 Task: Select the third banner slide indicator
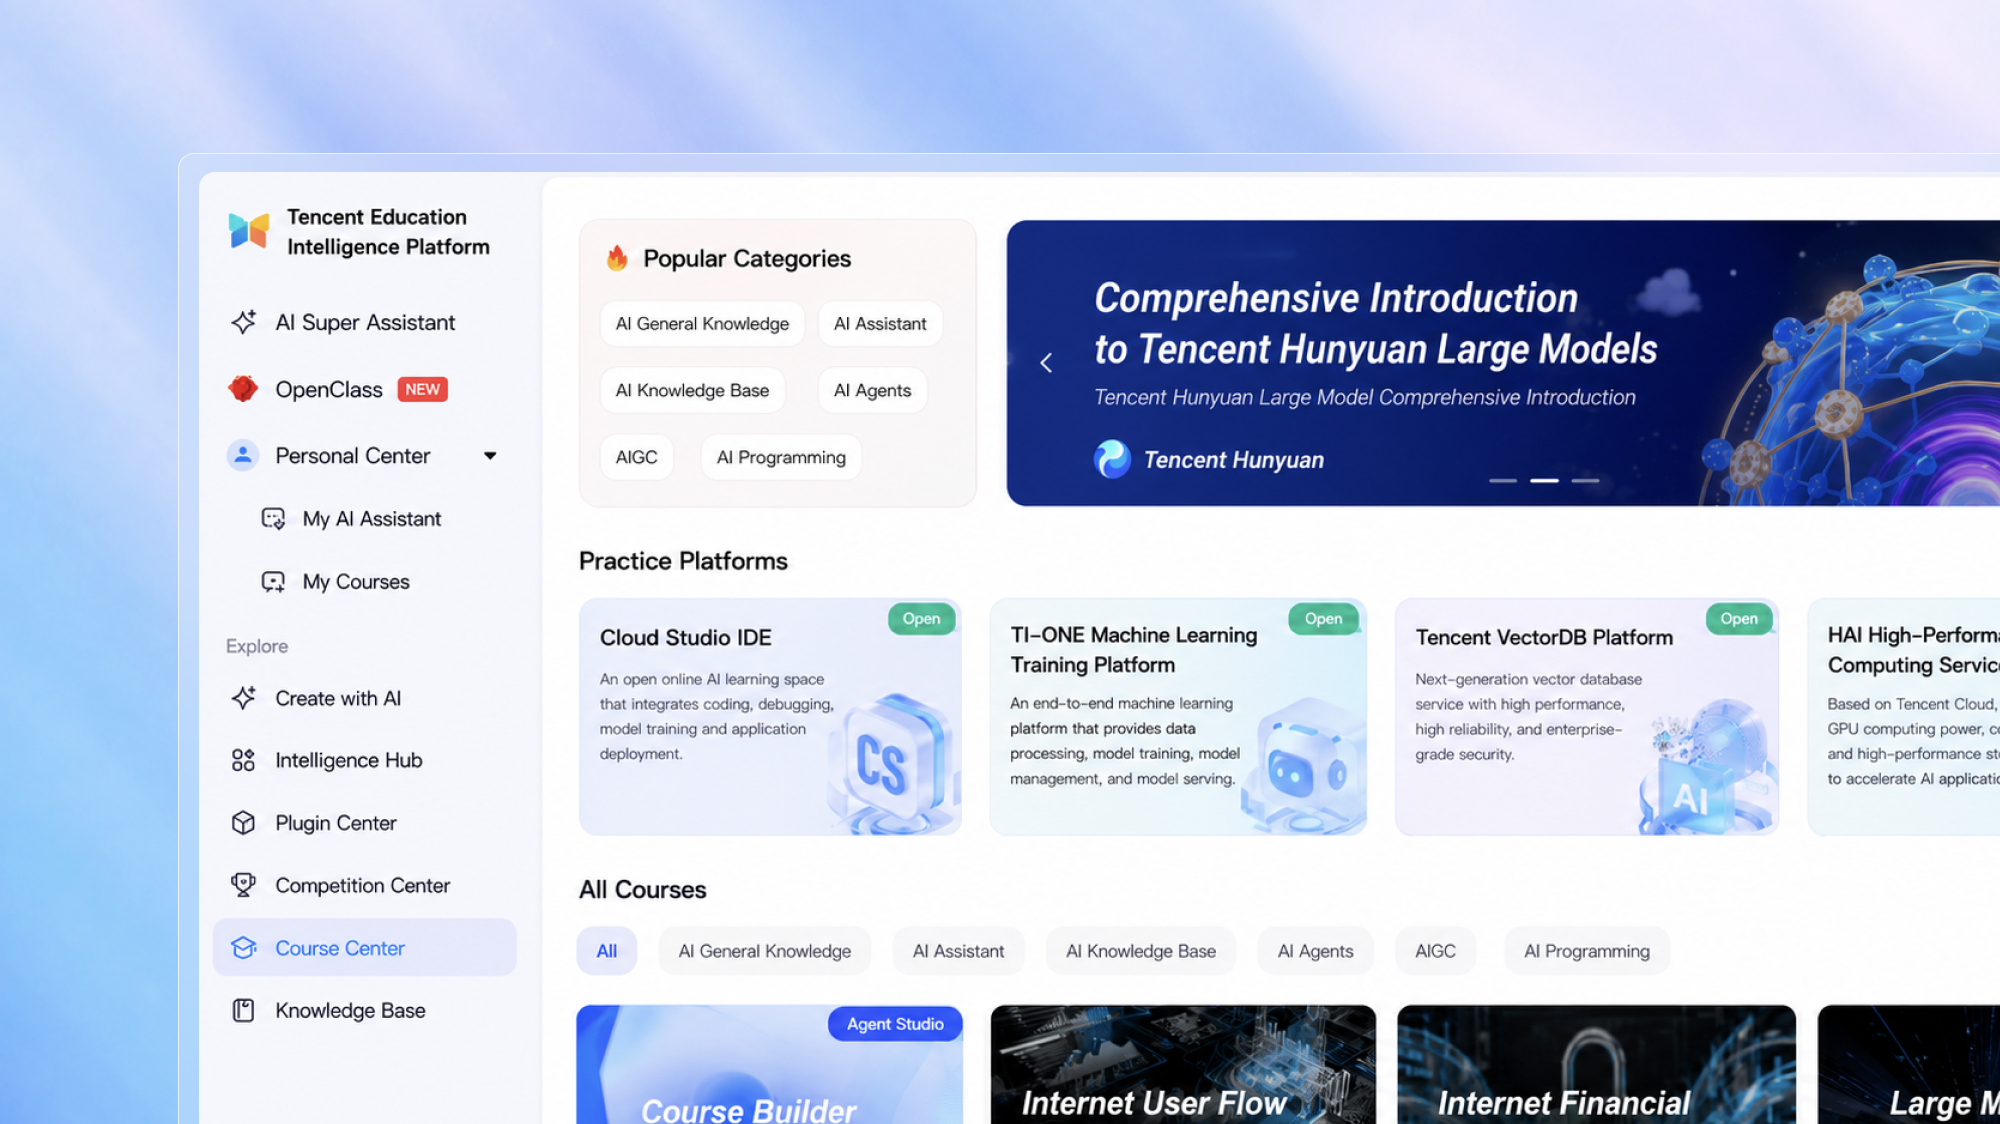point(1585,481)
